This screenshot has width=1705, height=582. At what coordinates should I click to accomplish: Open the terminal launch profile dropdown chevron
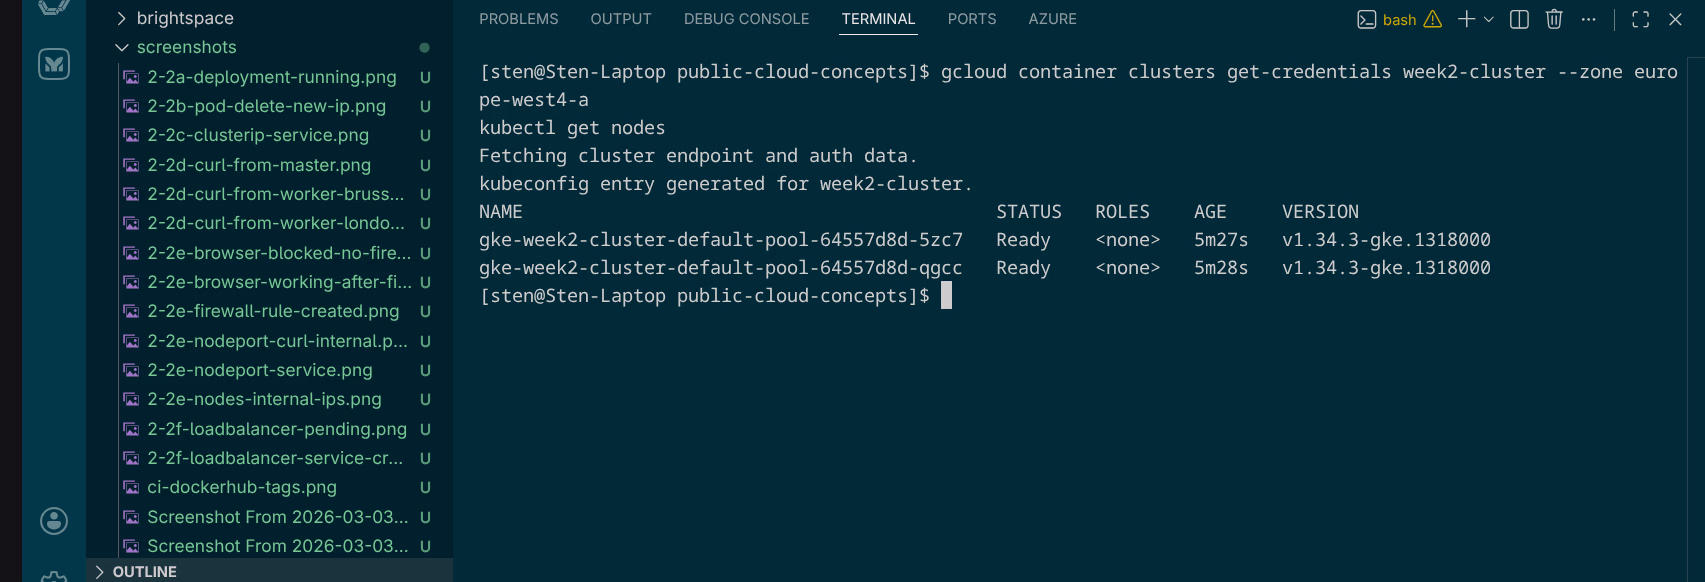(x=1490, y=19)
